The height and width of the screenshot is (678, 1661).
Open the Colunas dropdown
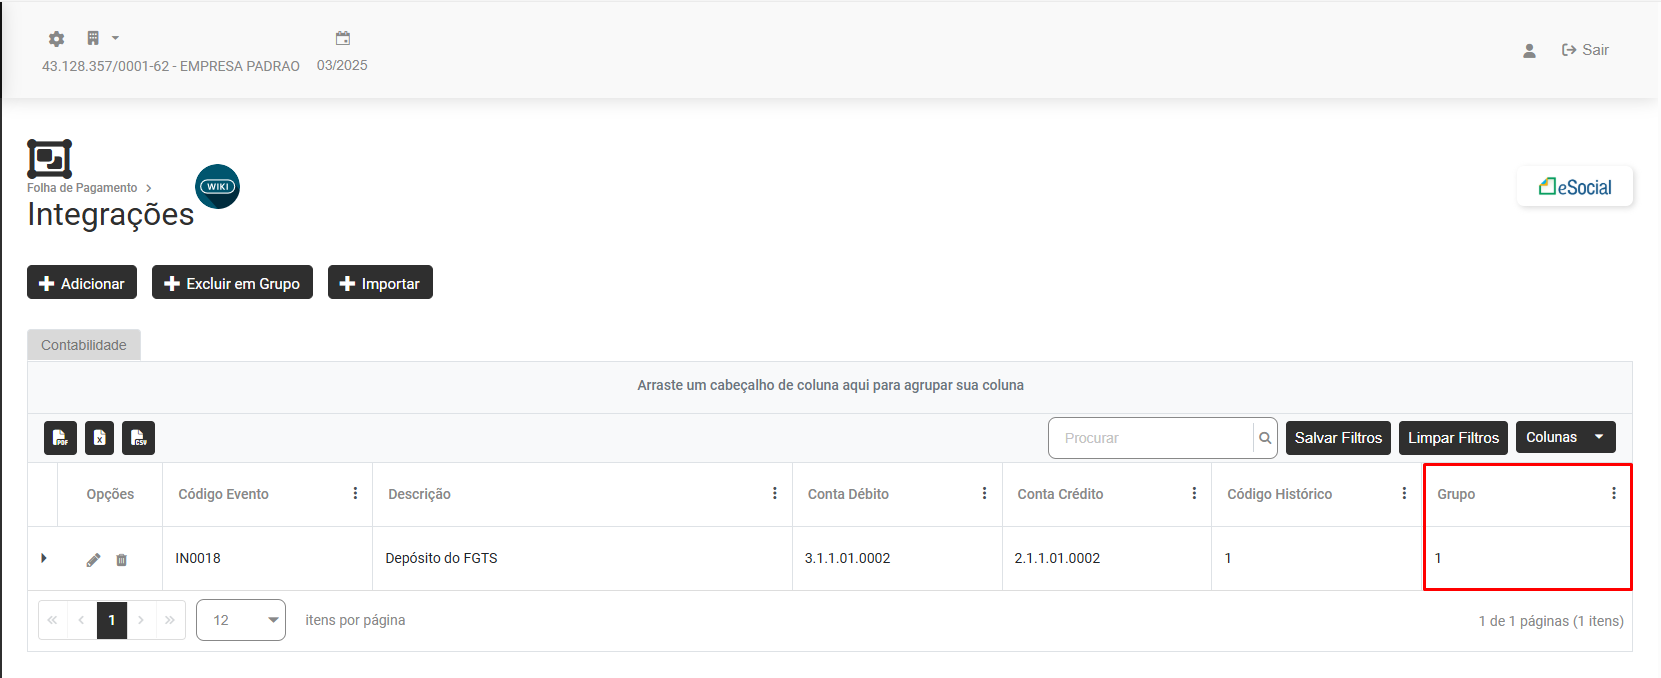(x=1565, y=437)
